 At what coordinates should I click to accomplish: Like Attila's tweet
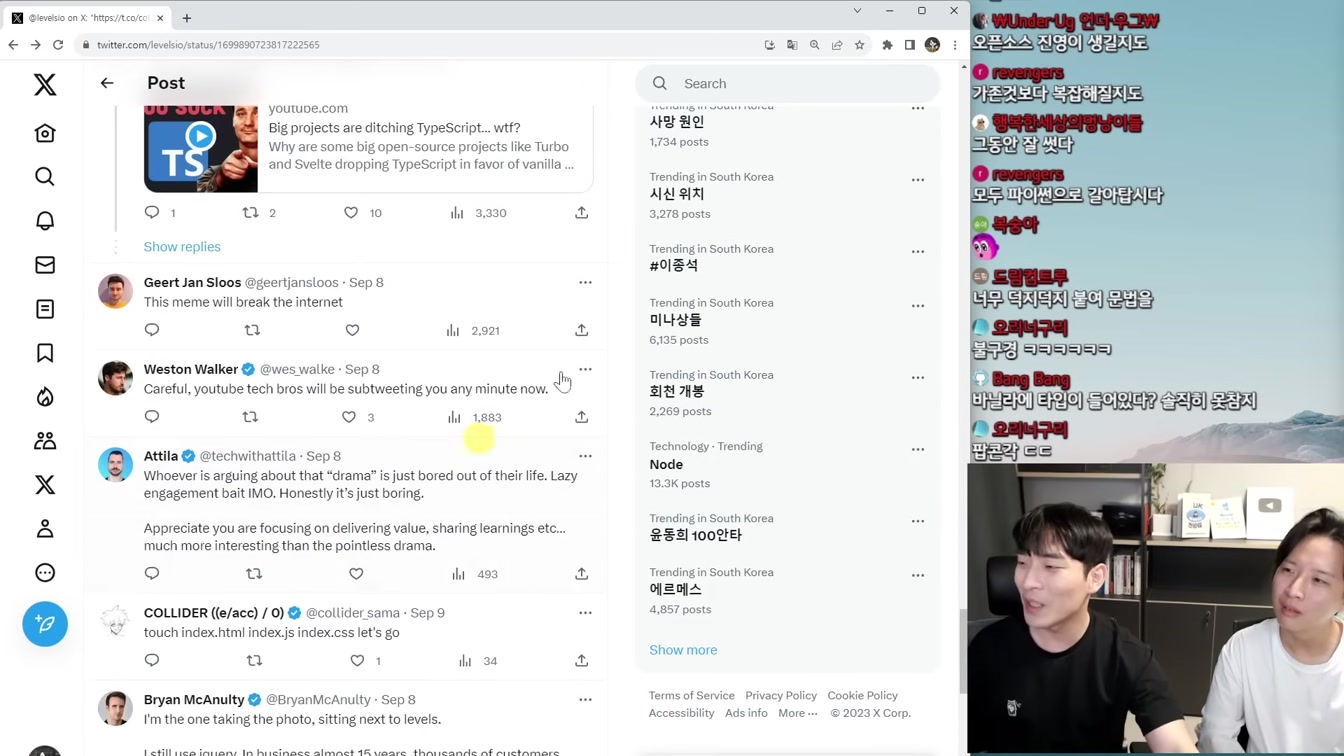356,574
